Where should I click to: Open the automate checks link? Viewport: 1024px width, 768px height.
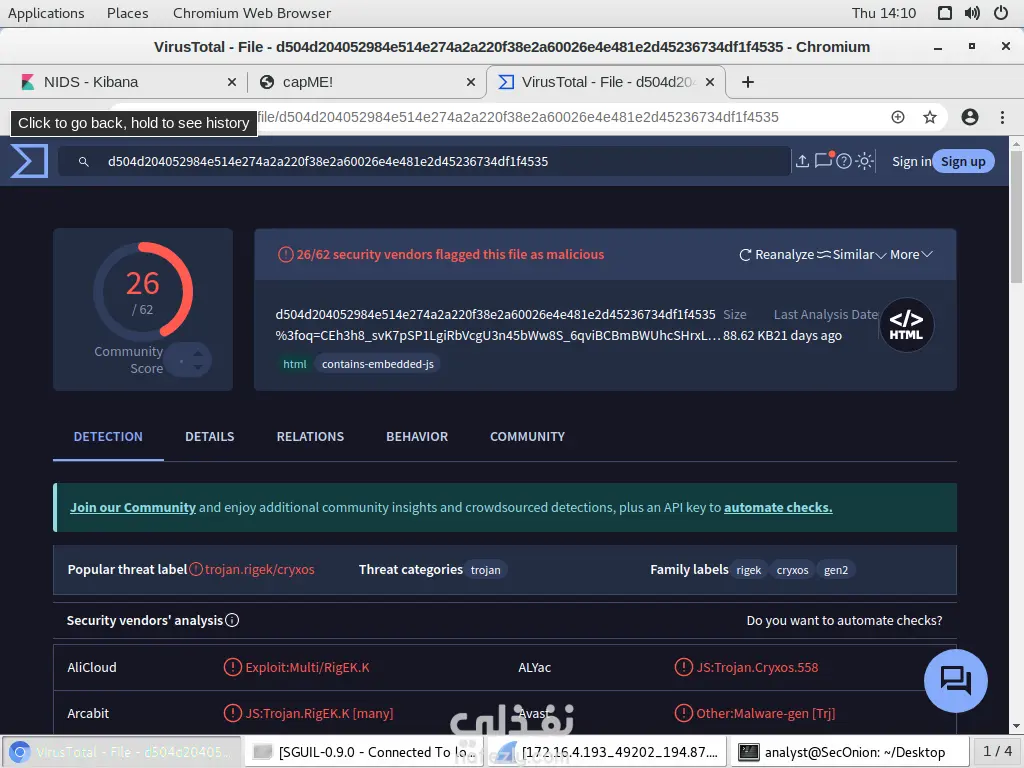point(778,507)
